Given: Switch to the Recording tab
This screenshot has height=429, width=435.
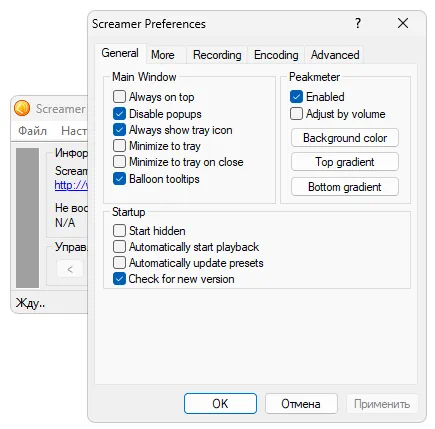Looking at the screenshot, I should tap(217, 55).
